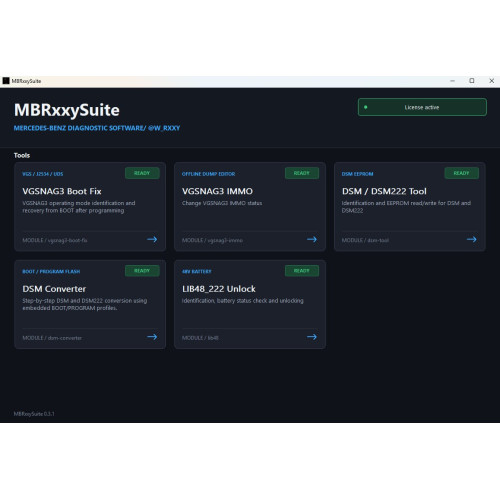Click the DSM EEPROM read/write description
The width and height of the screenshot is (500, 500).
406,207
